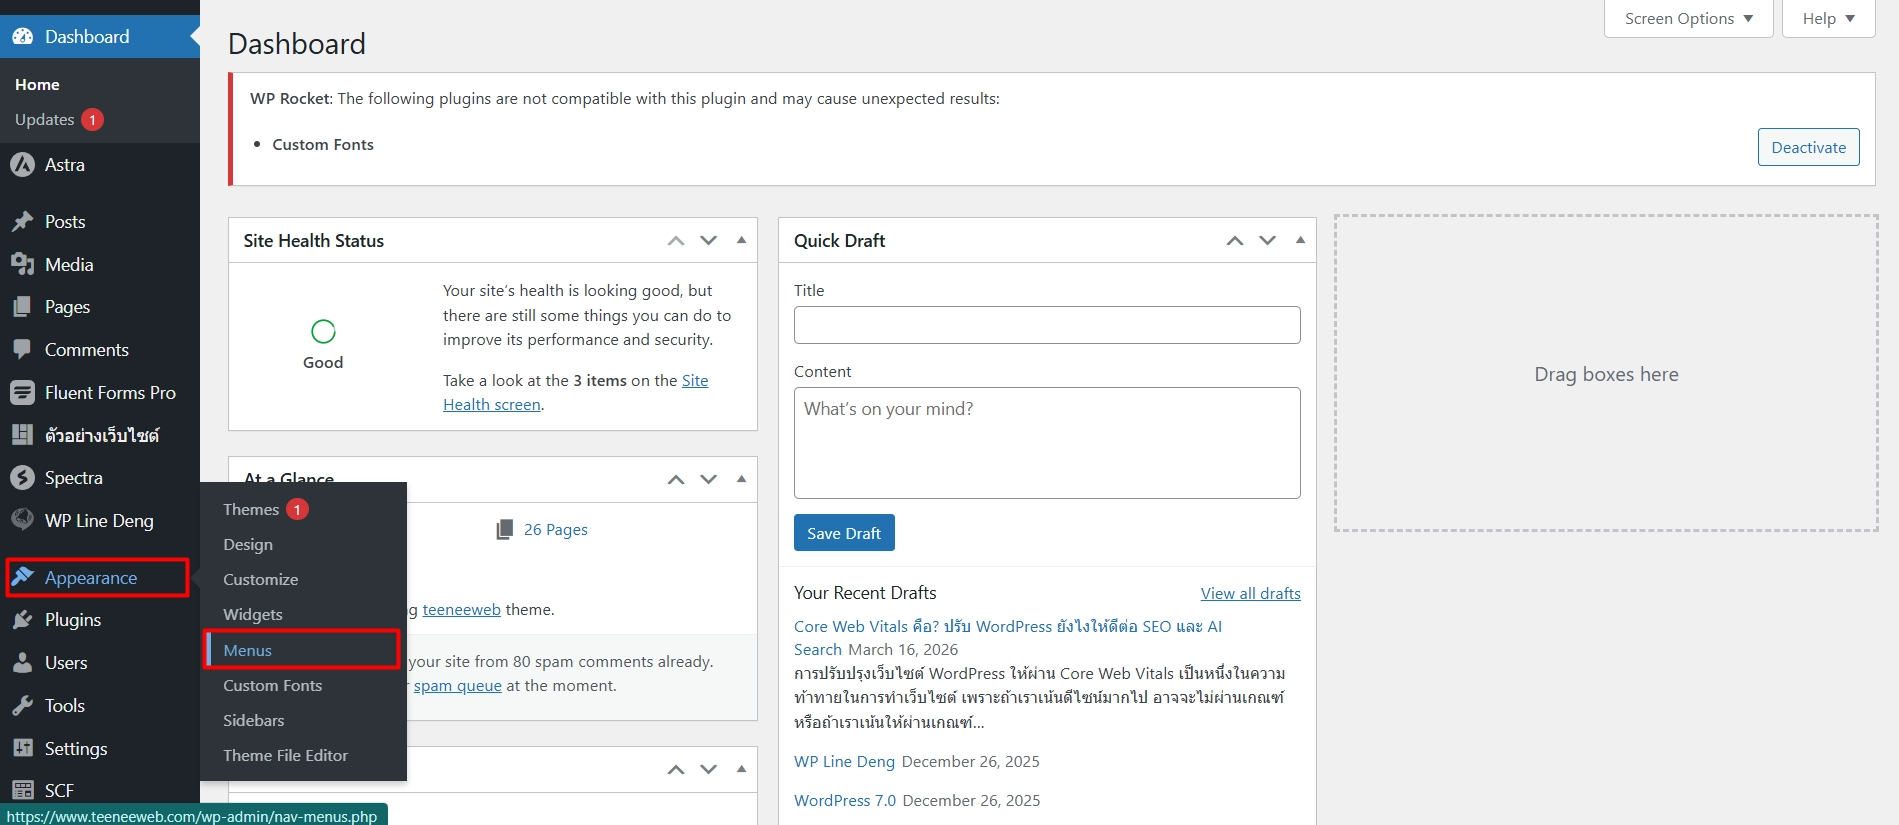Move Quick Draft box up

click(1235, 241)
